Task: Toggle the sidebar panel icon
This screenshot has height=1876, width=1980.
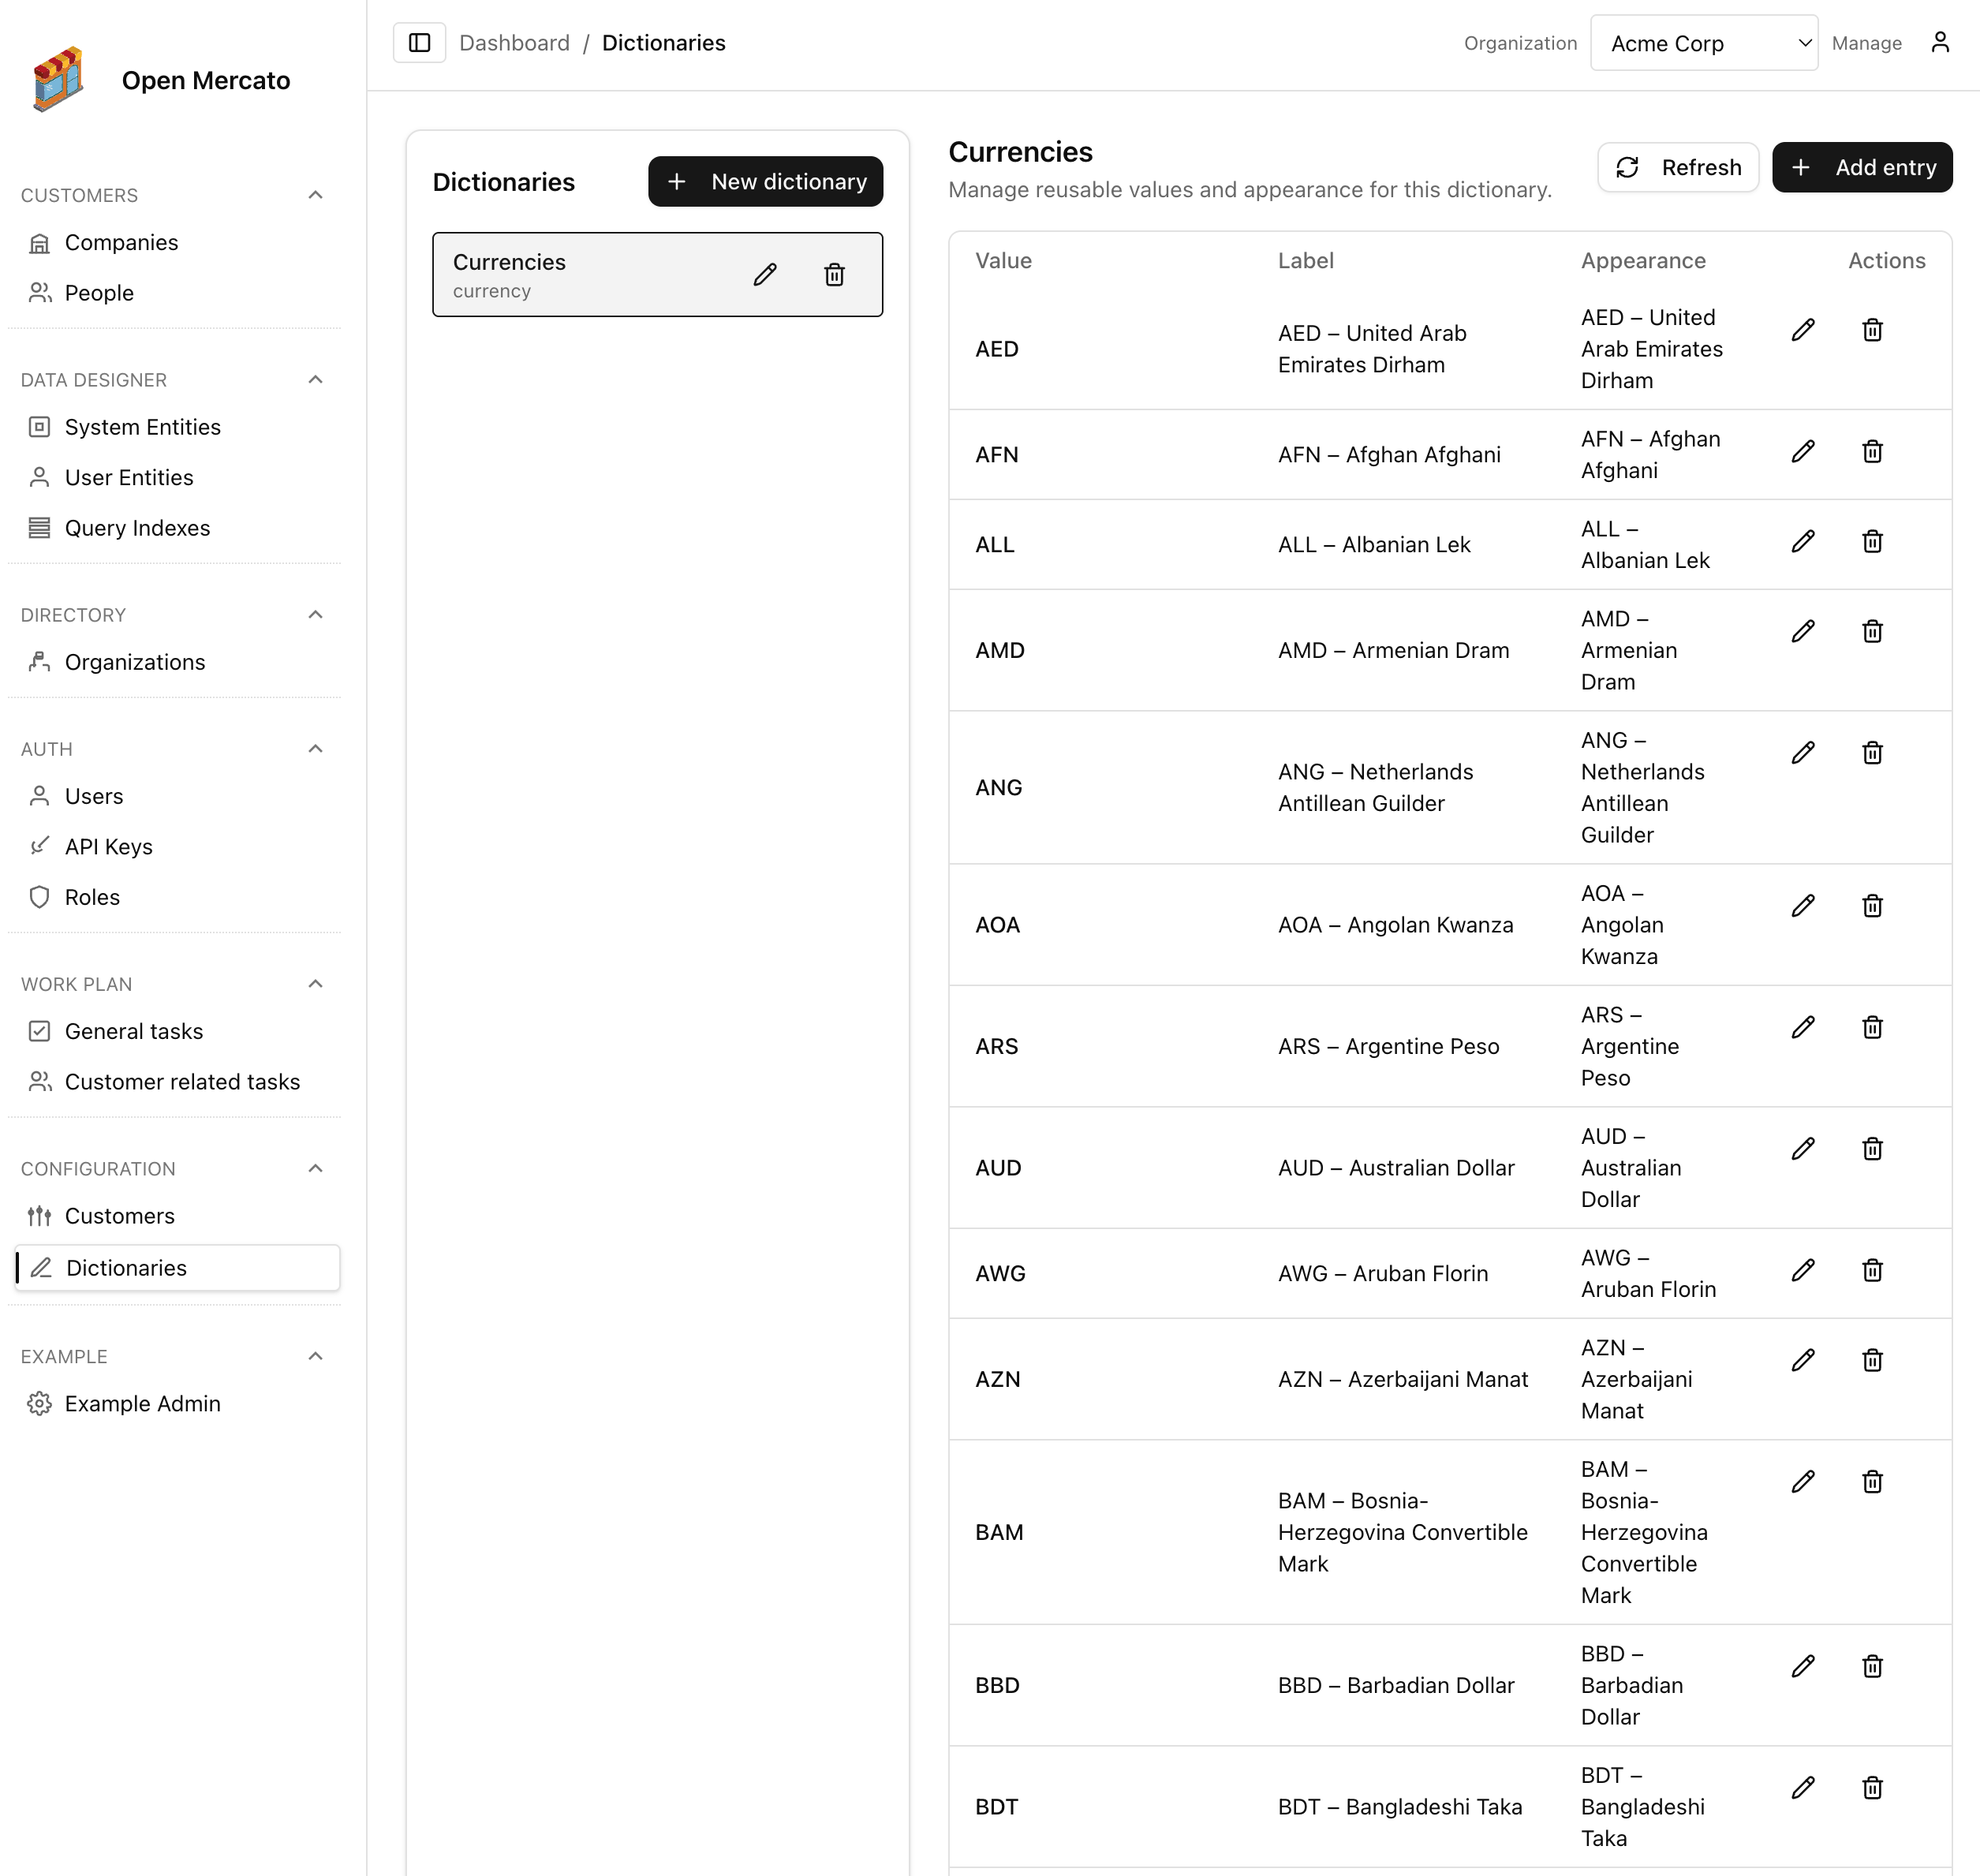Action: pos(419,43)
